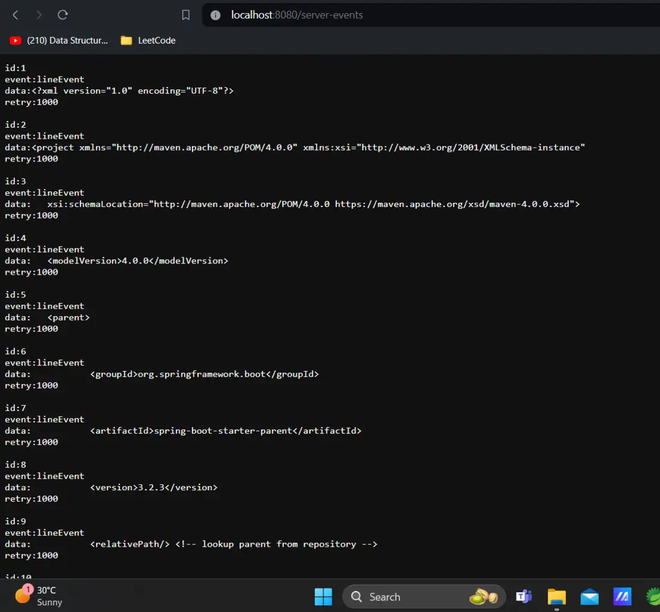Bookmark this page with the bookmark icon
Viewport: 660px width, 612px height.
tap(186, 15)
